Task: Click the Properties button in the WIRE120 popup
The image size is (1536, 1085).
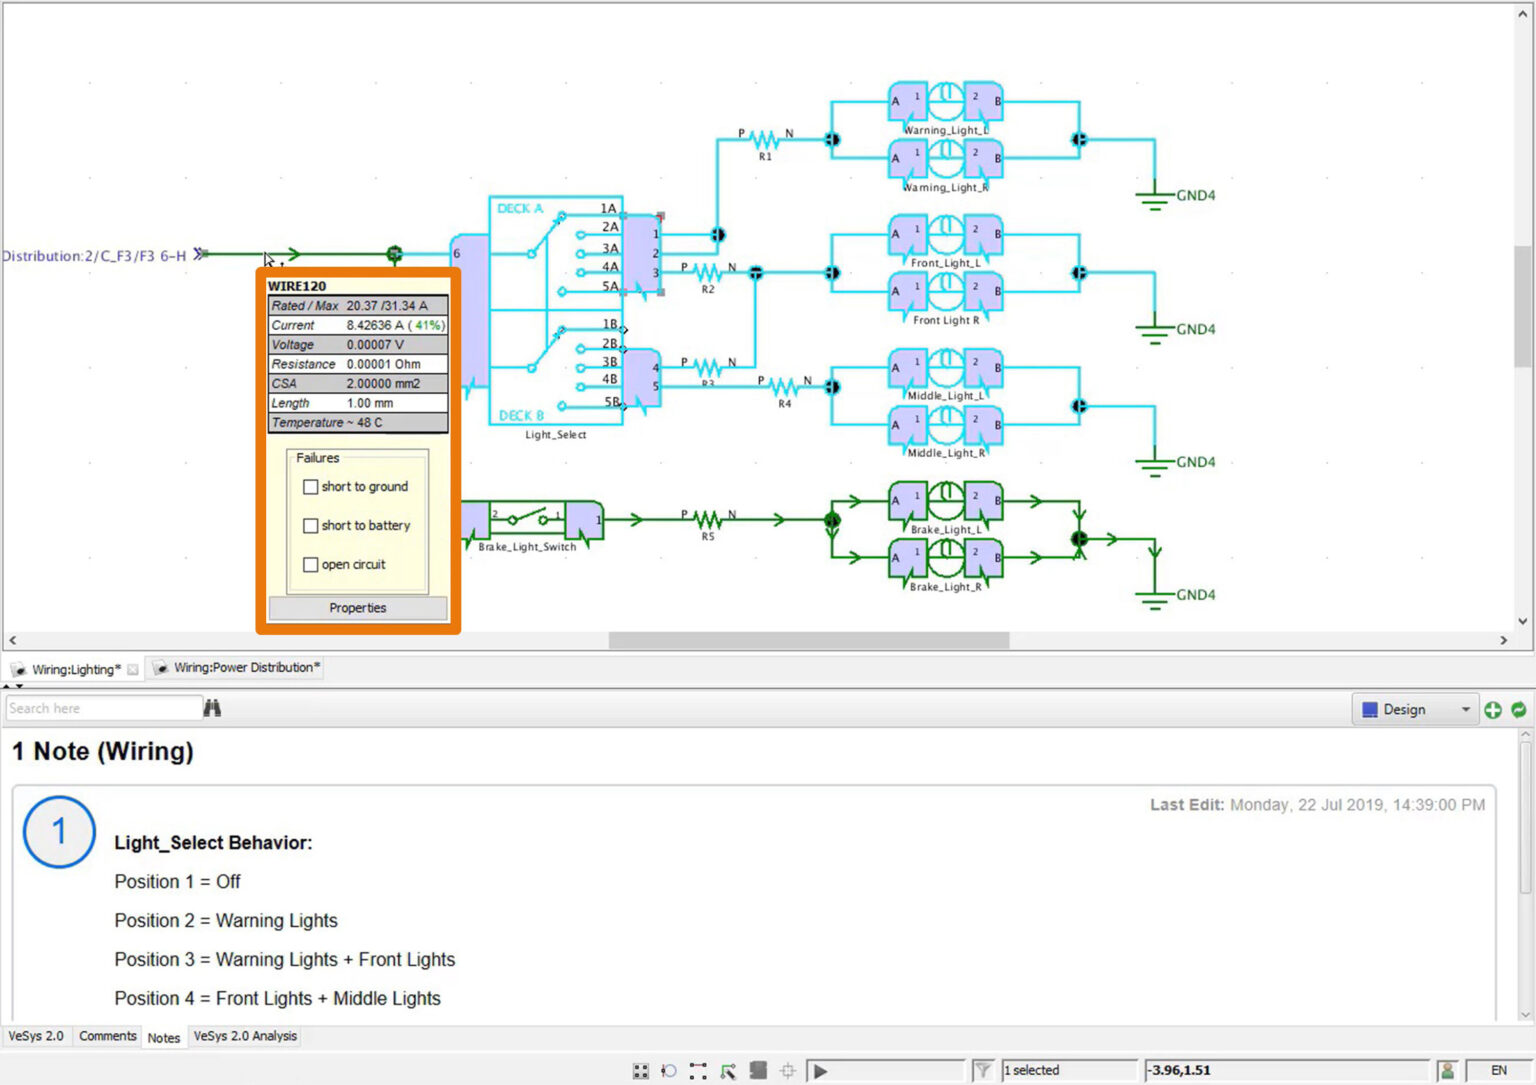Action: [357, 608]
